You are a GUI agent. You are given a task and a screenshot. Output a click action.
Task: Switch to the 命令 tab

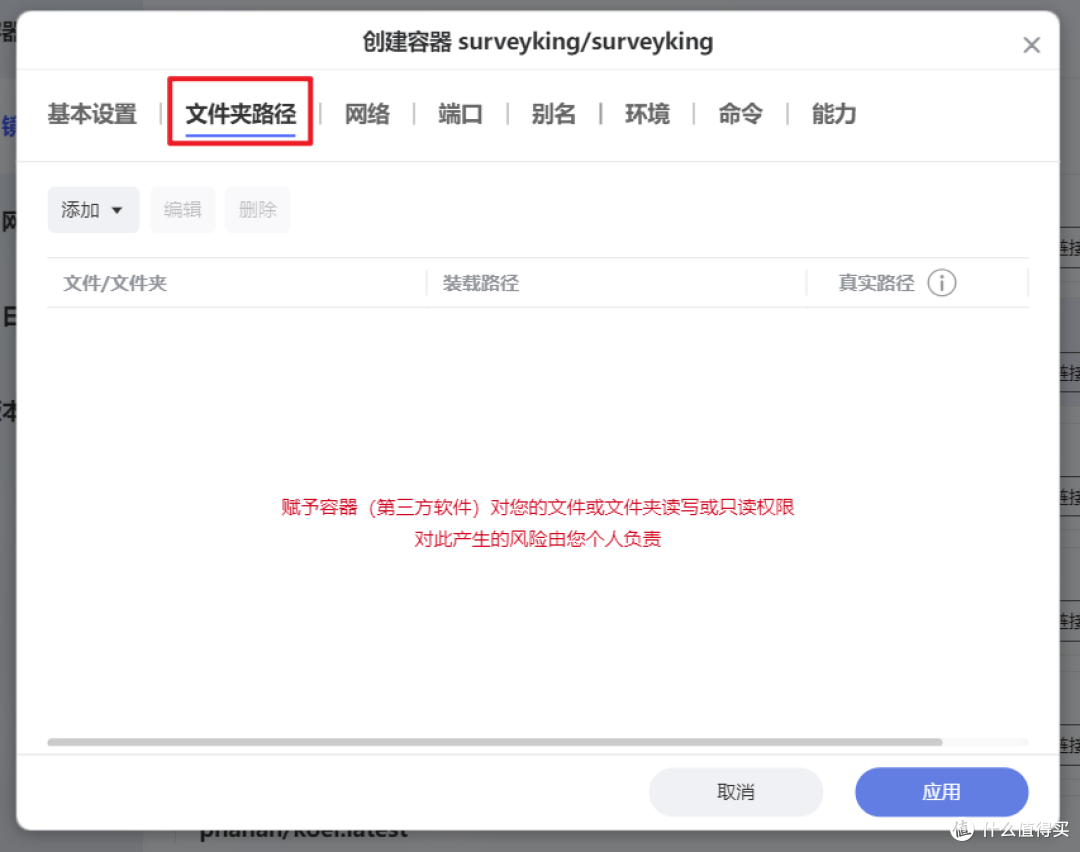click(x=740, y=114)
